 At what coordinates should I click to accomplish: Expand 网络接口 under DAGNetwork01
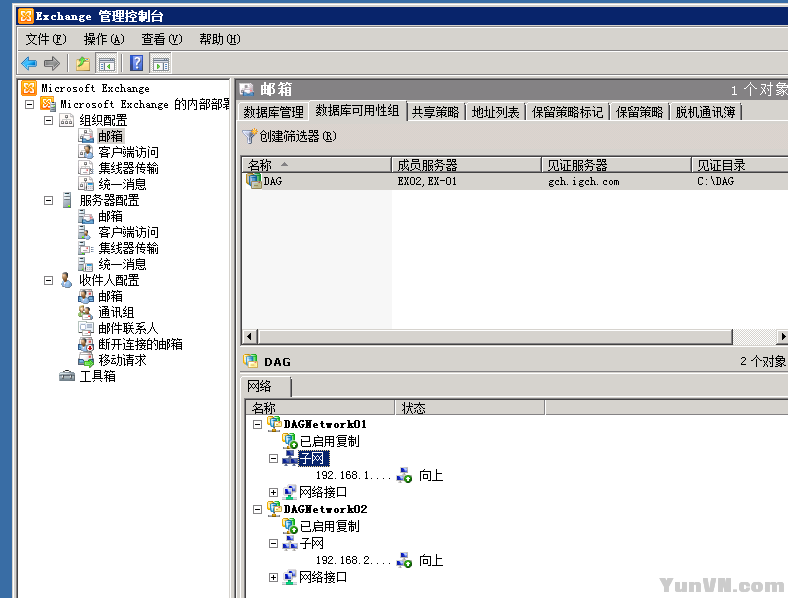[273, 492]
